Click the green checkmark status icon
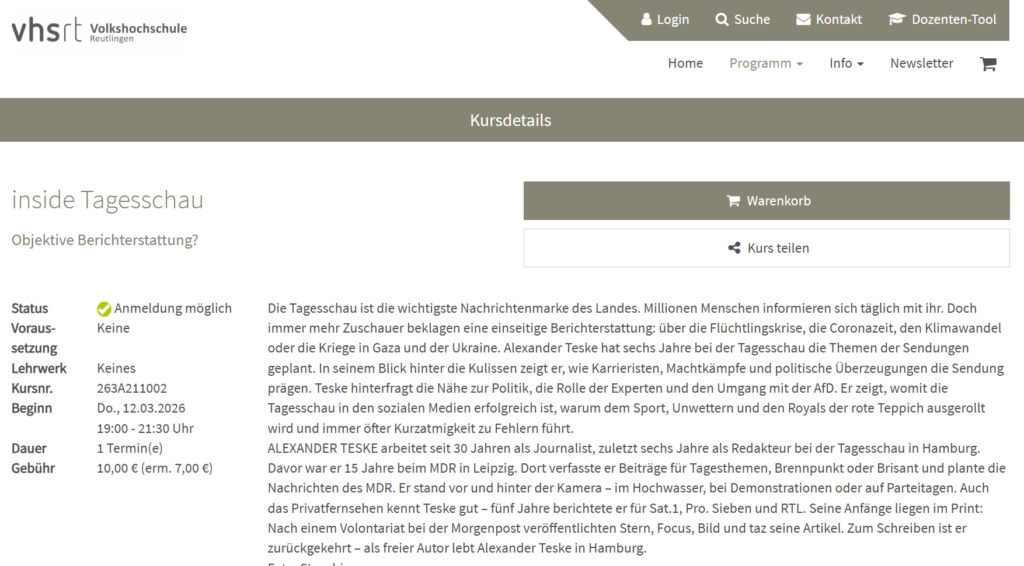 coord(104,309)
